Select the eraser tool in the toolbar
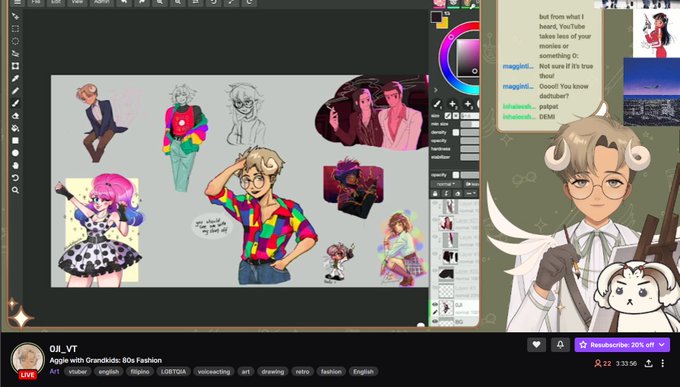The height and width of the screenshot is (387, 680). [x=15, y=116]
